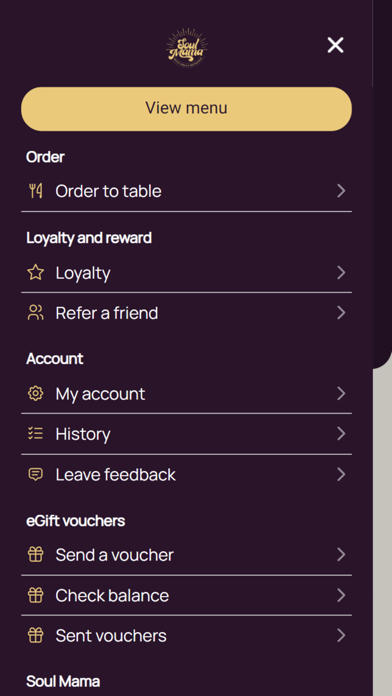Click the fork and knife Order to table icon
This screenshot has height=696, width=392.
36,191
